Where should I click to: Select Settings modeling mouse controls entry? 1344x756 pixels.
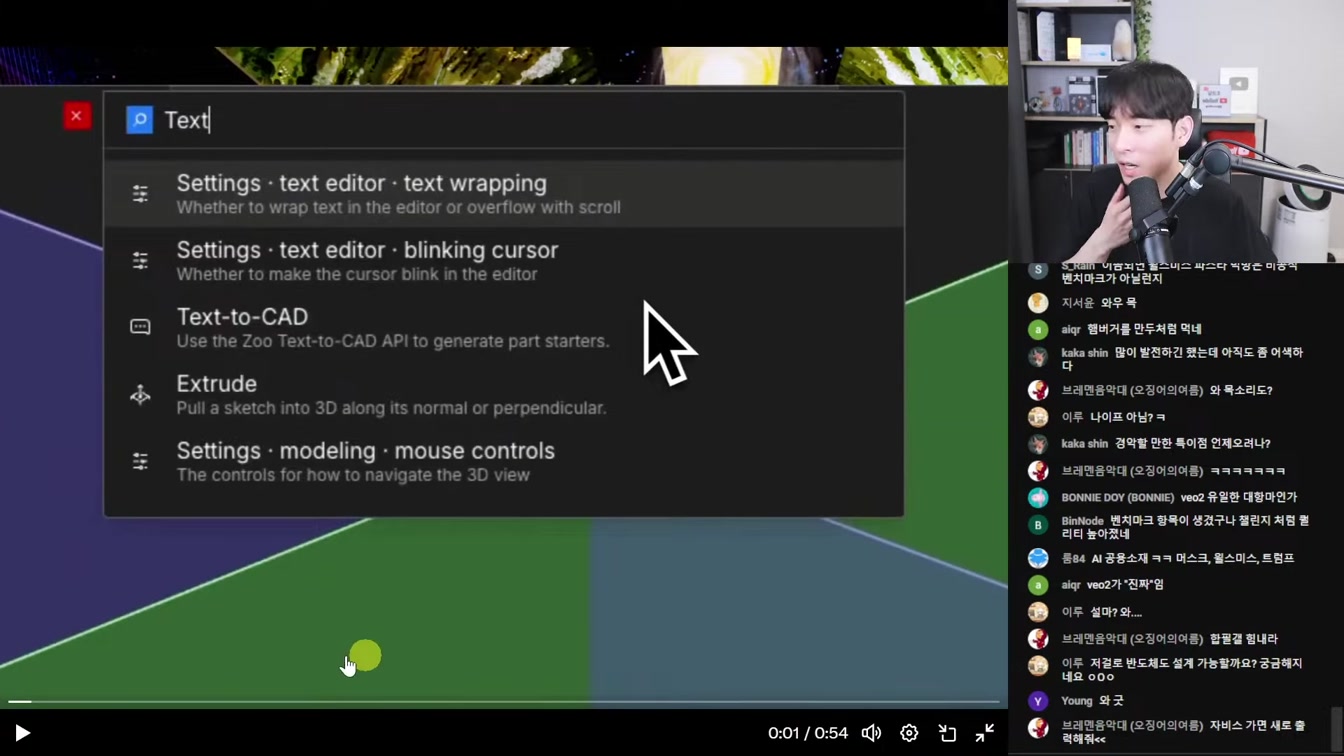tap(504, 462)
